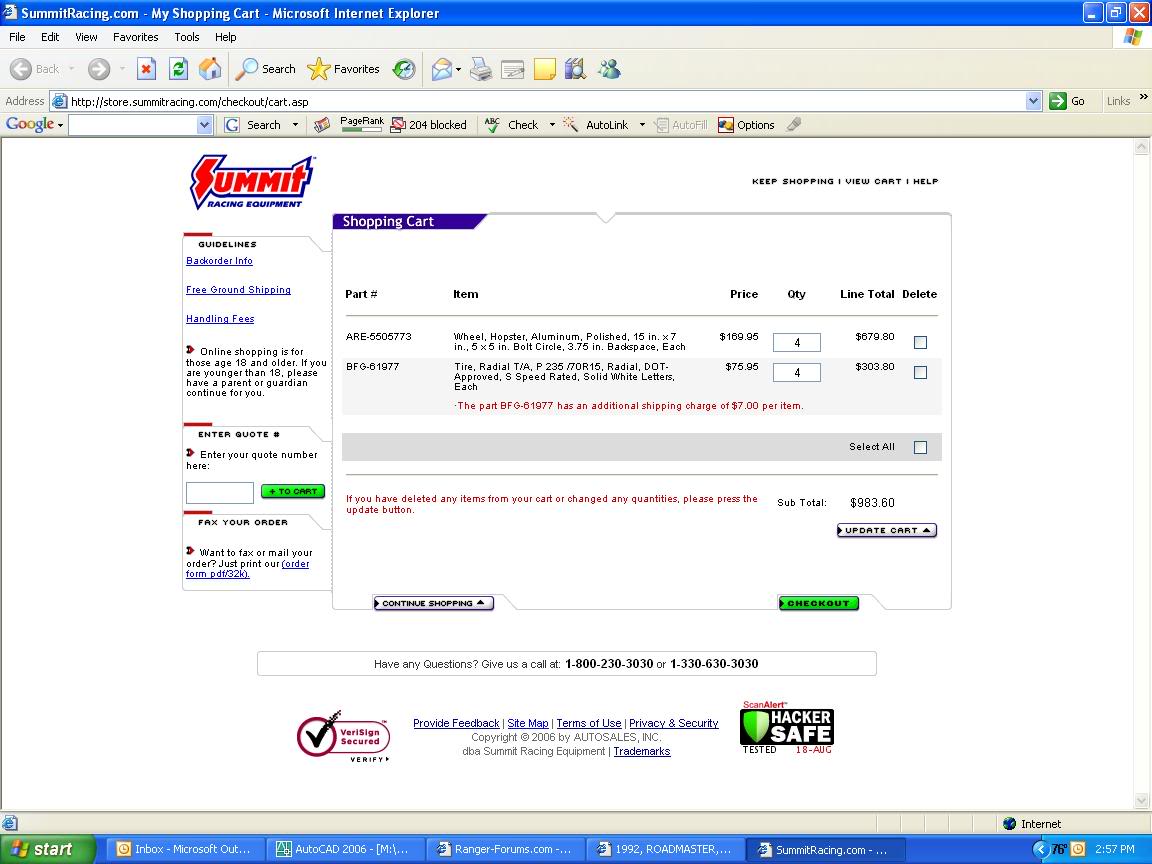Open the Handling Fees link
This screenshot has width=1152, height=864.
[220, 319]
